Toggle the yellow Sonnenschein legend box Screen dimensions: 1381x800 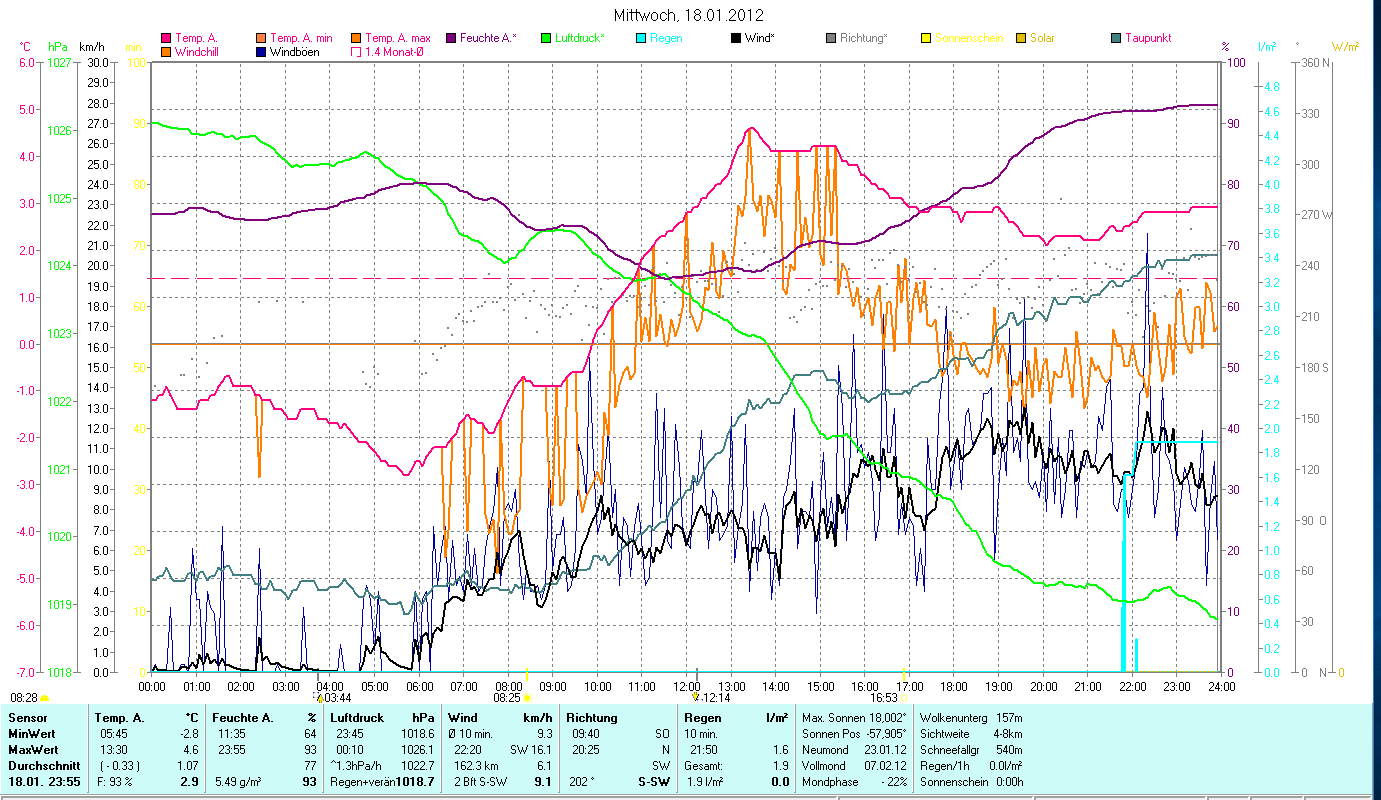tap(927, 38)
